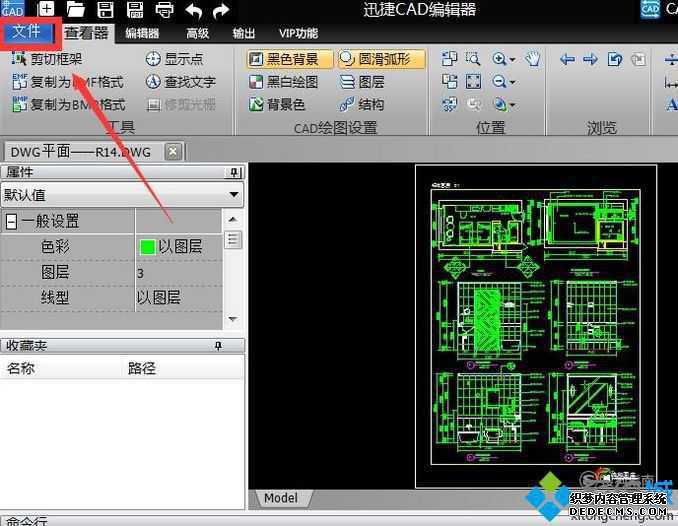Click 复制为EMF格式
Viewport: 678px width, 526px height.
[68, 82]
